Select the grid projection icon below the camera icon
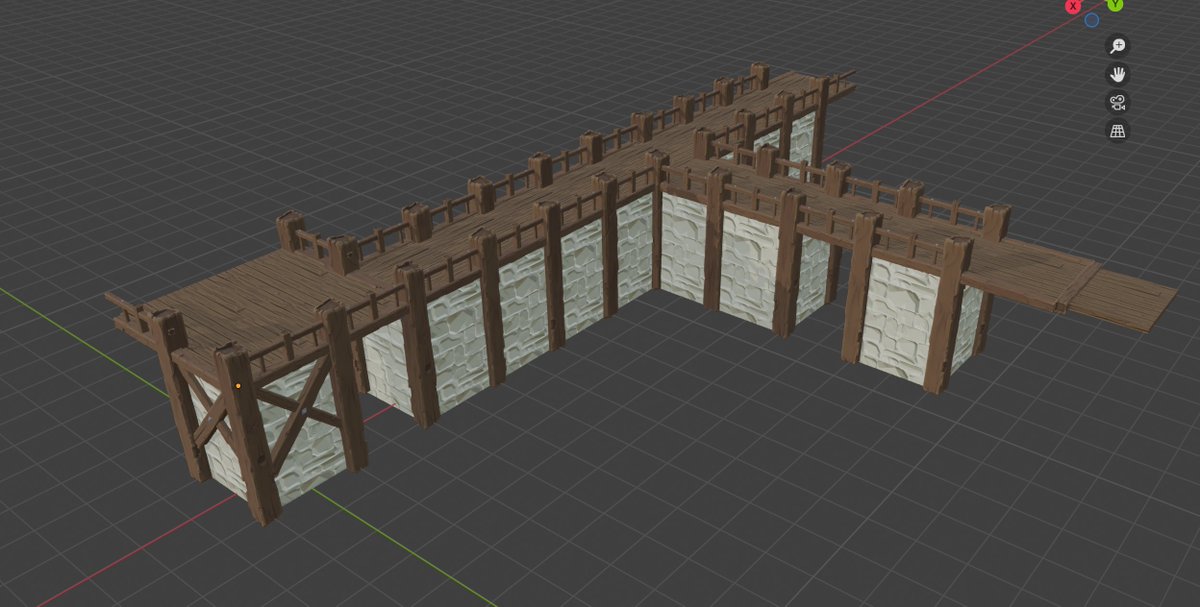The height and width of the screenshot is (607, 1200). [1117, 129]
